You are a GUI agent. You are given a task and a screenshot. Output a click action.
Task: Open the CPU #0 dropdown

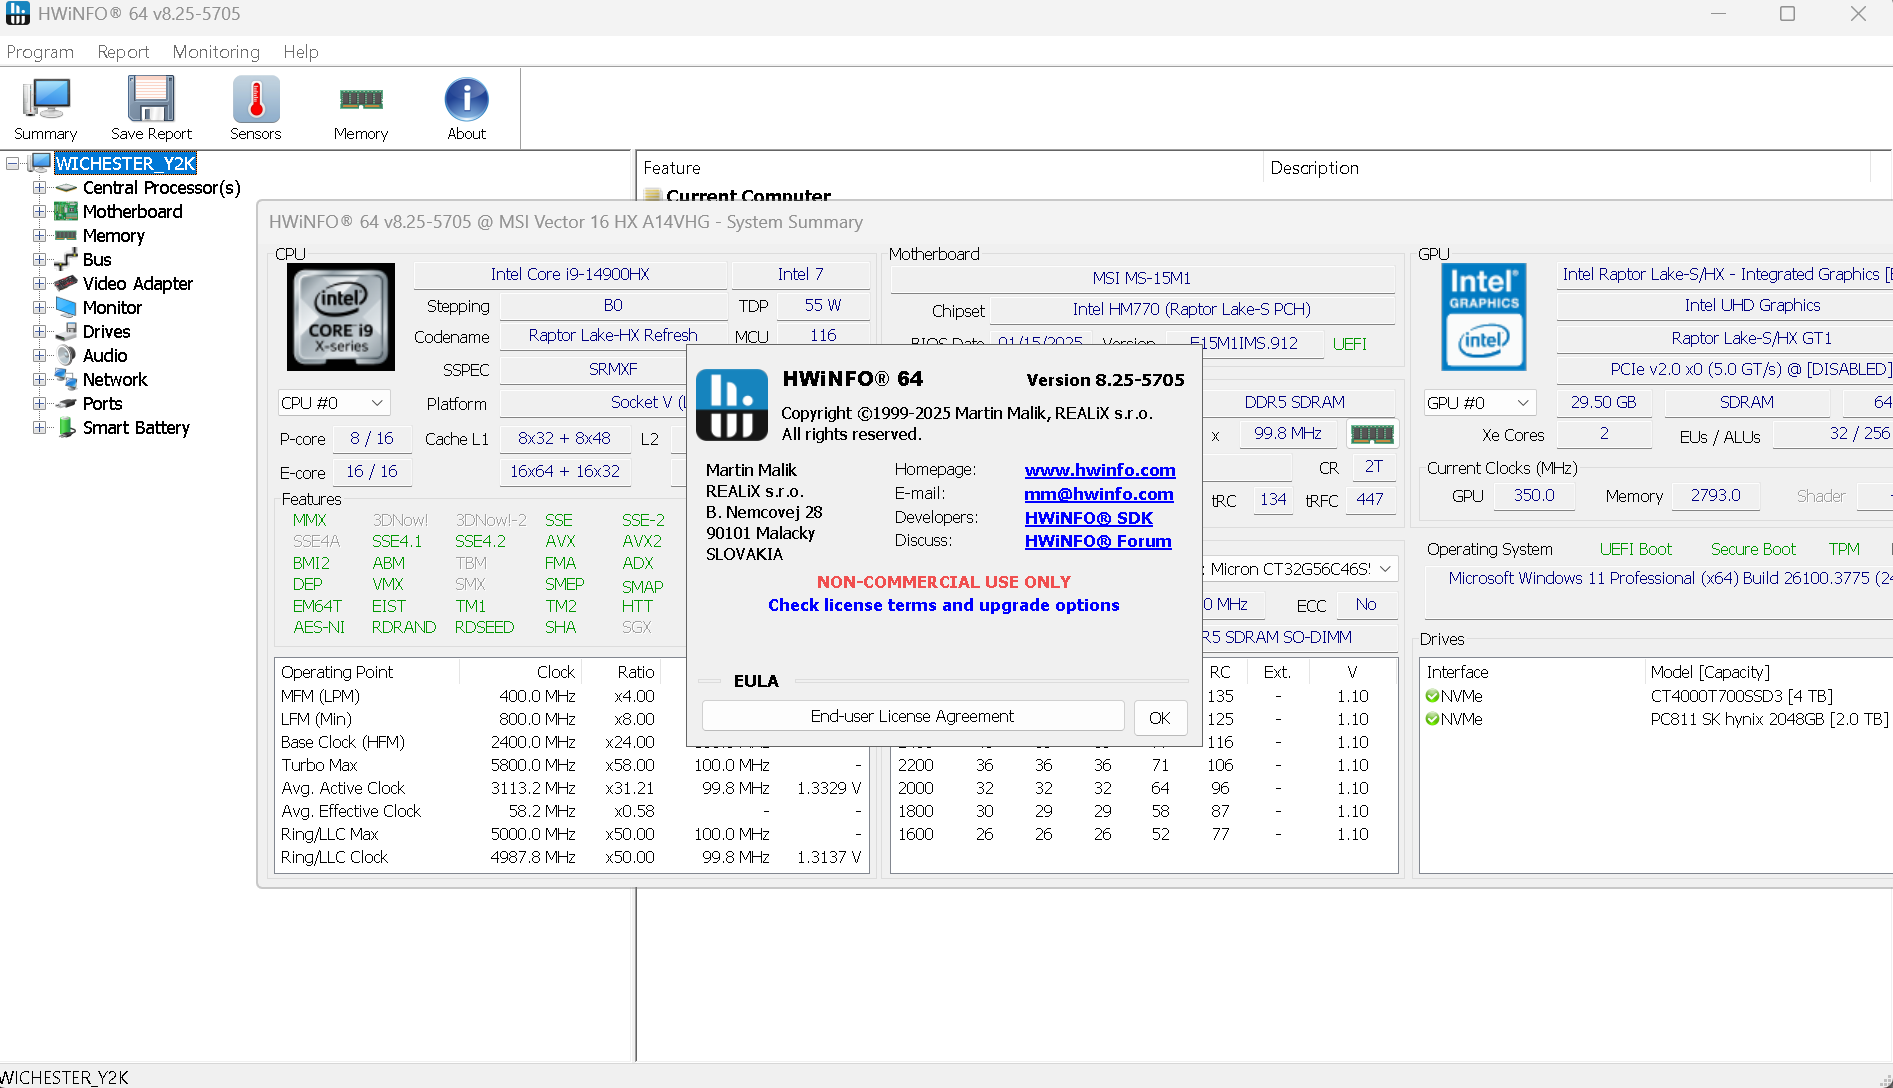(333, 403)
